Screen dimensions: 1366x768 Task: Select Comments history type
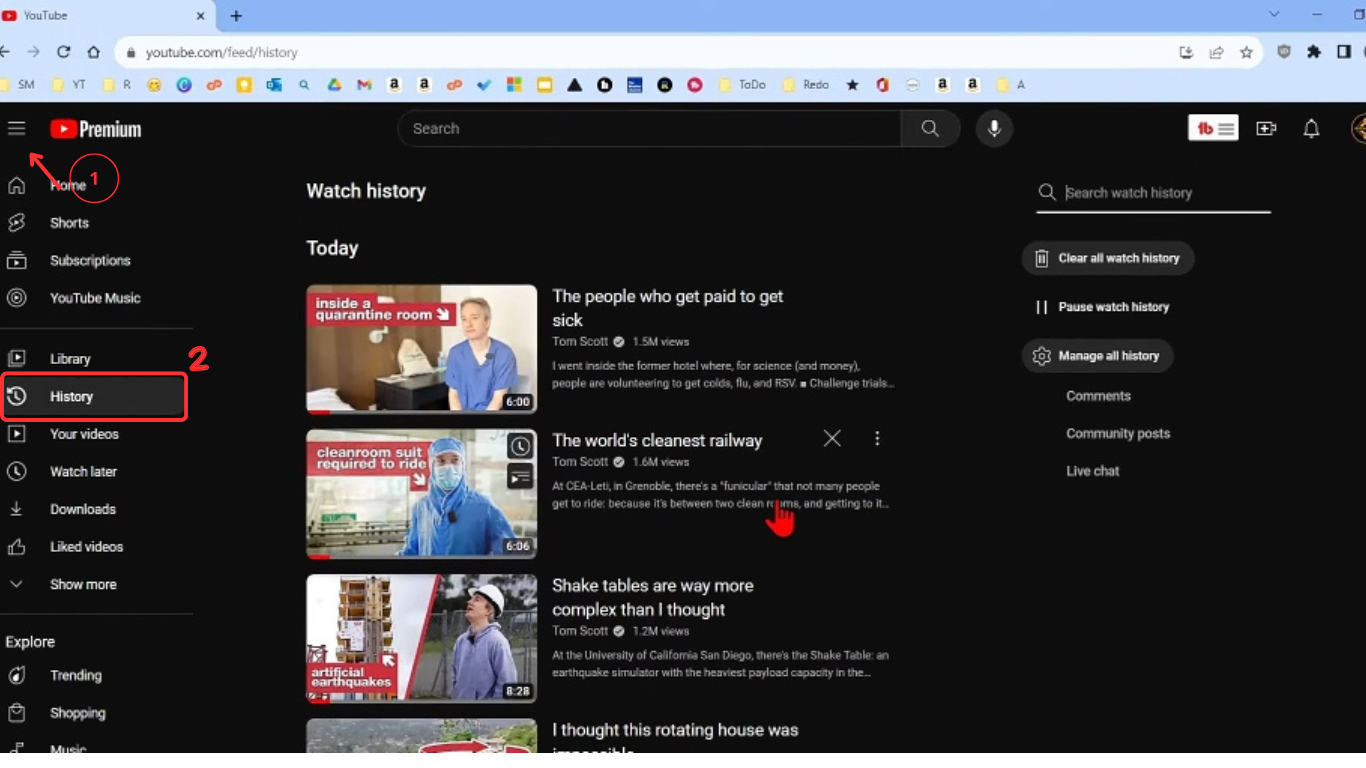tap(1098, 396)
